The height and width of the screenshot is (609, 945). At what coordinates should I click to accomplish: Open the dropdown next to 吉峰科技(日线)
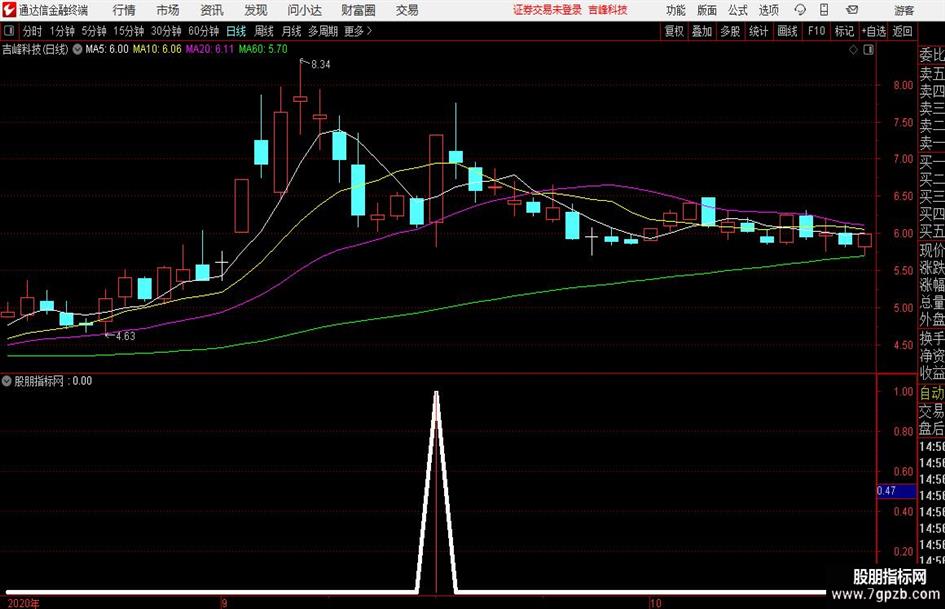point(77,49)
